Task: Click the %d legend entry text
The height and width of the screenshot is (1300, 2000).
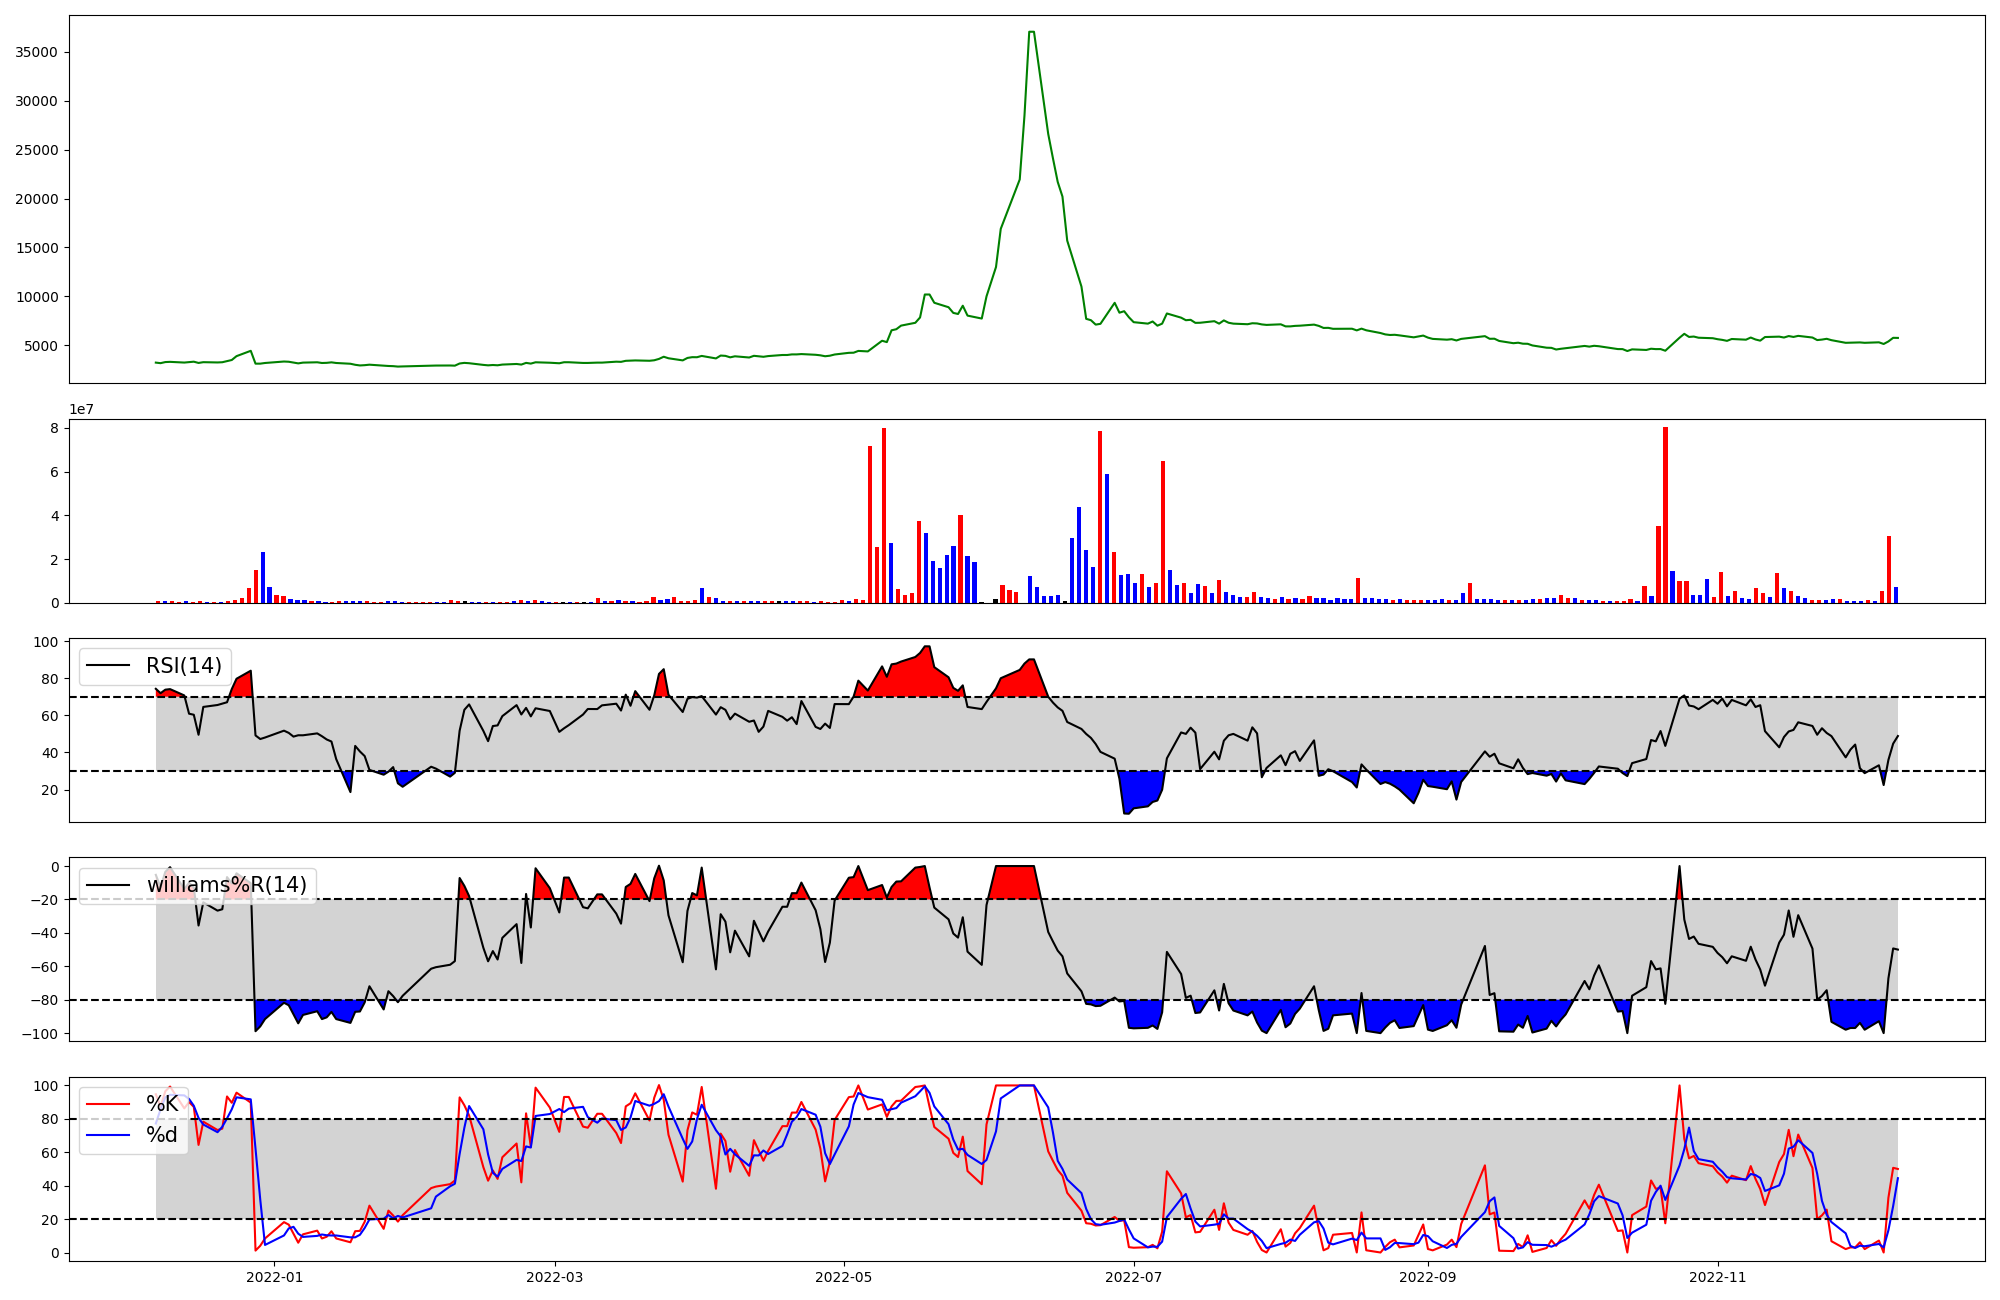Action: click(162, 1135)
